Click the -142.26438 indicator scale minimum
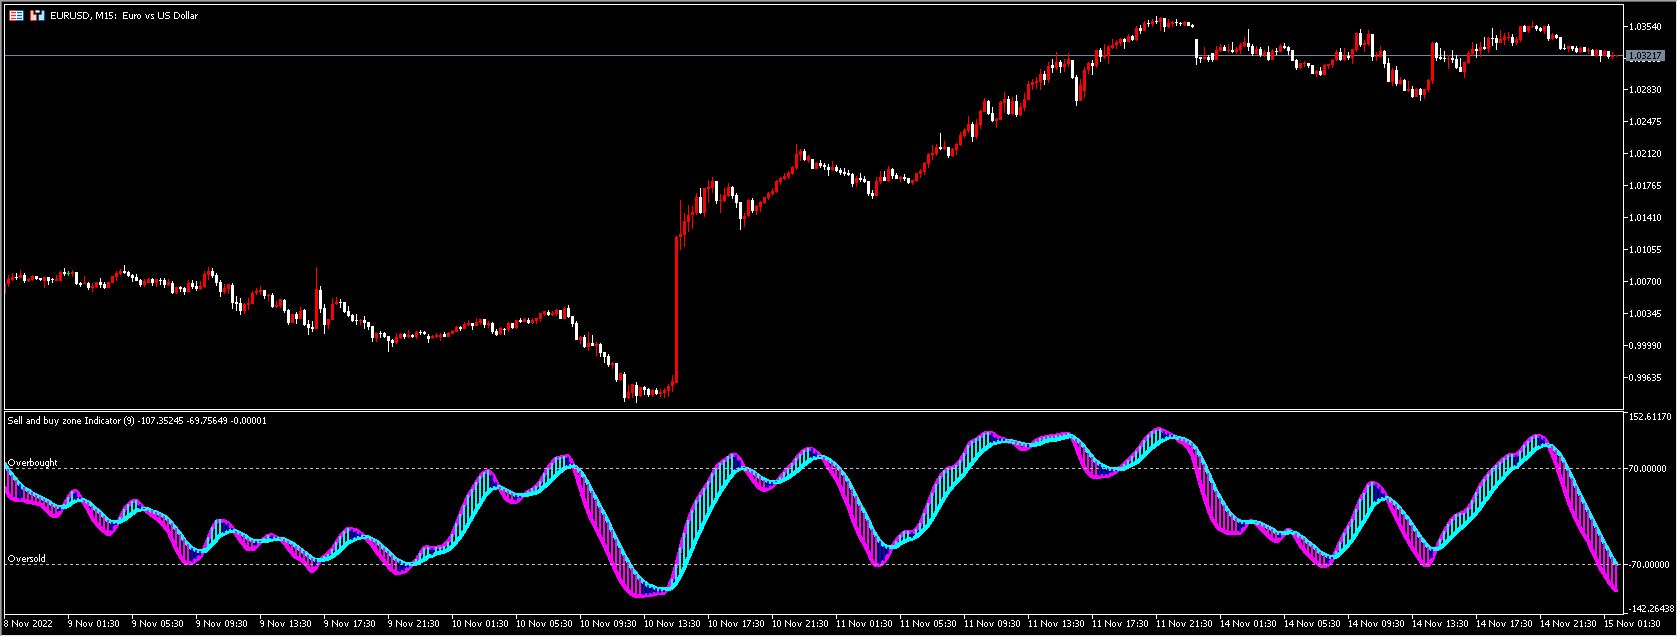The height and width of the screenshot is (637, 1678). coord(1650,608)
